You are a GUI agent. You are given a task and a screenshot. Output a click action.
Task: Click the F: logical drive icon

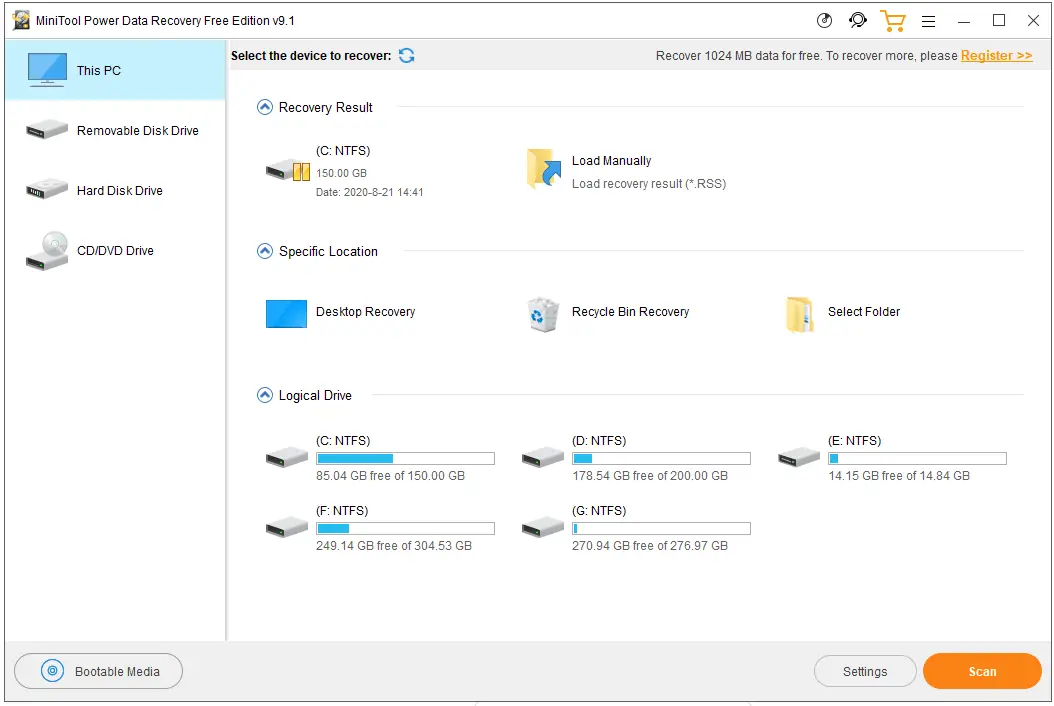coord(287,527)
